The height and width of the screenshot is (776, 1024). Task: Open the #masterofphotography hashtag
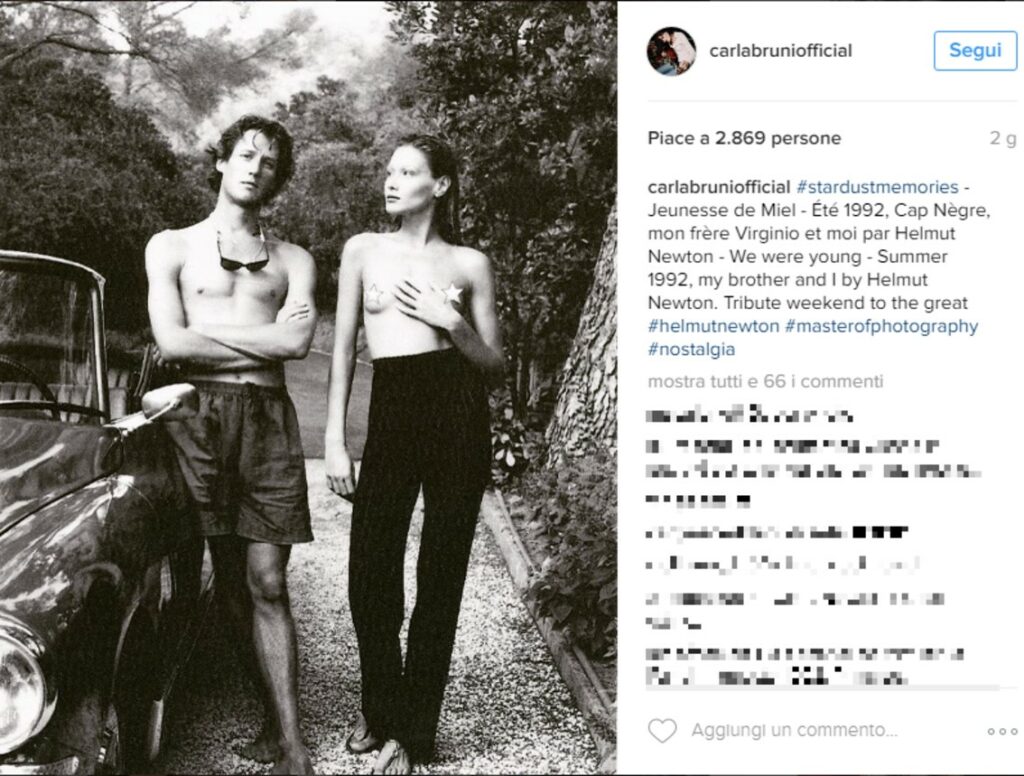tap(882, 327)
